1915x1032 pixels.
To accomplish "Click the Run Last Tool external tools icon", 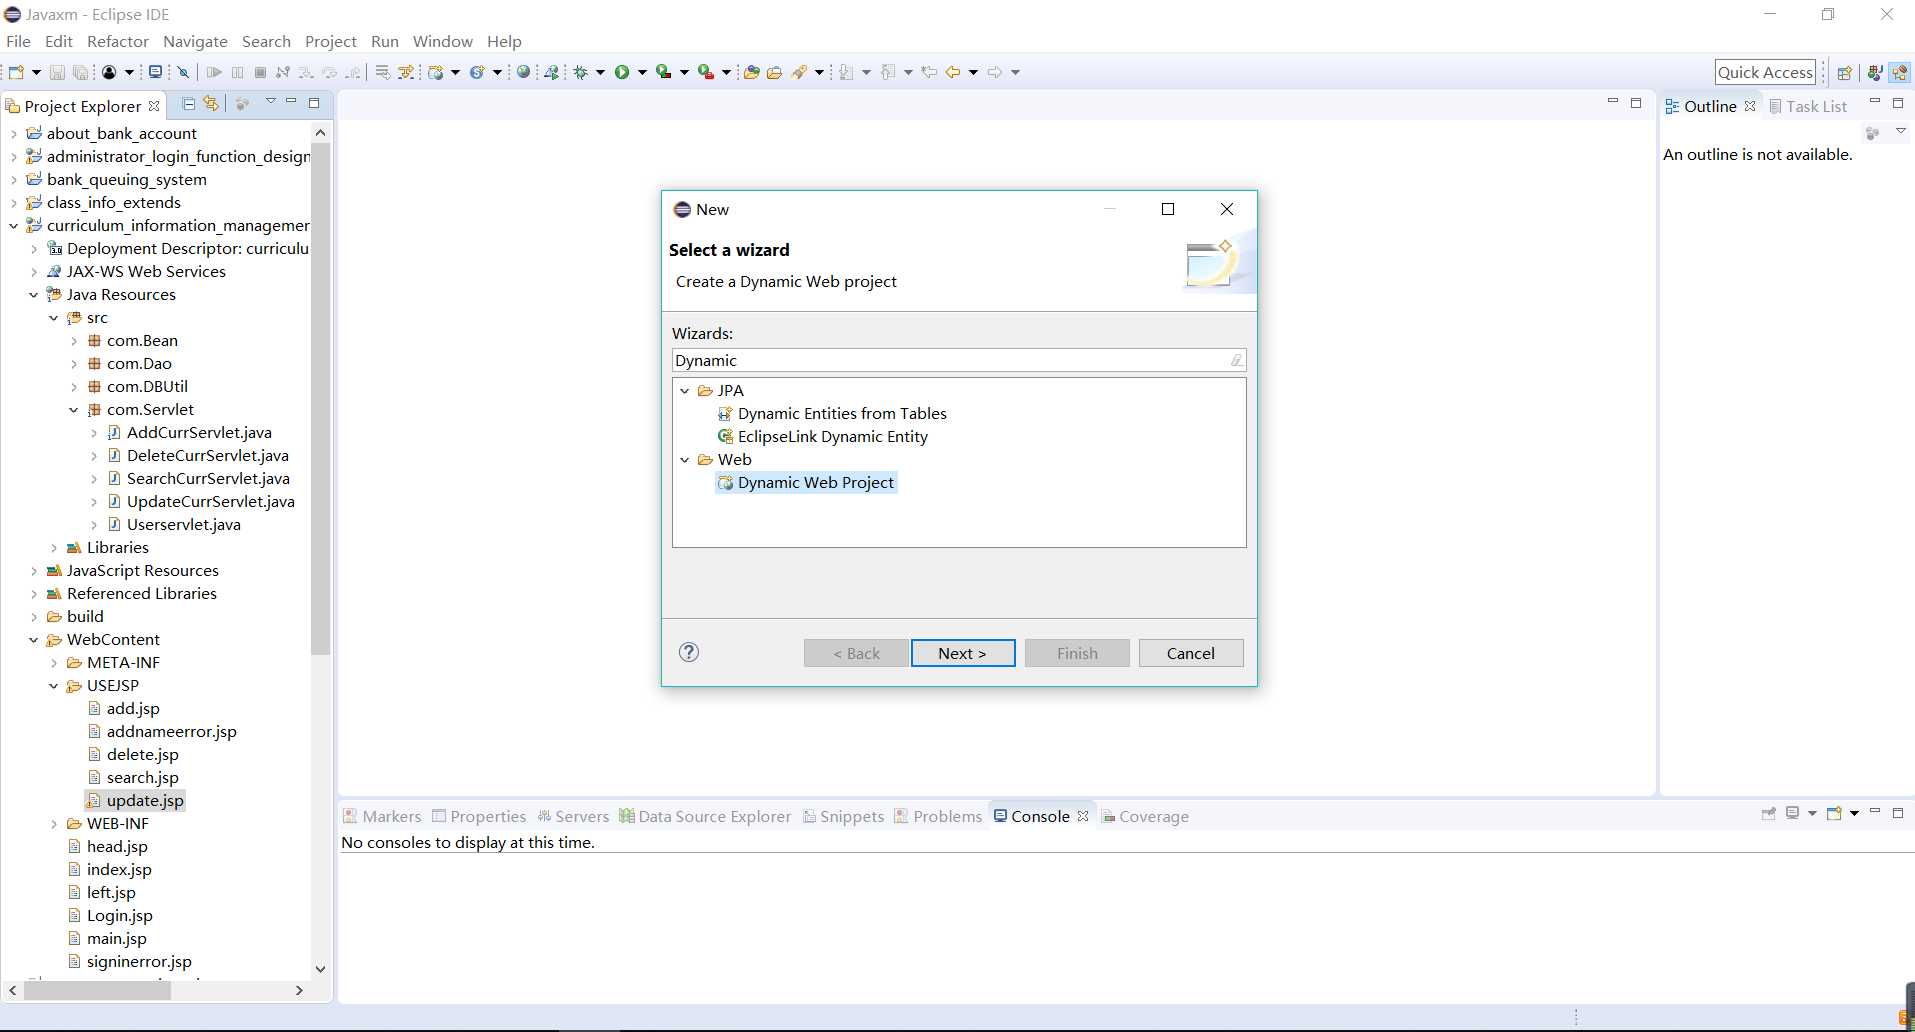I will point(706,72).
